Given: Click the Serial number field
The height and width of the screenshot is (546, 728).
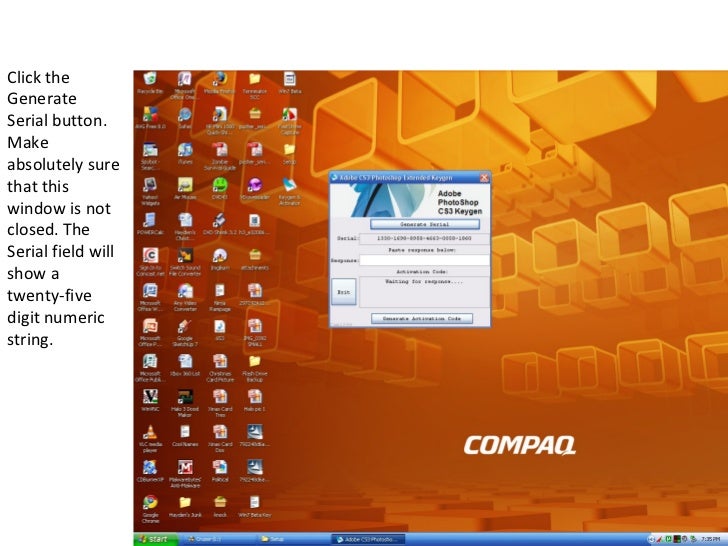Looking at the screenshot, I should [424, 238].
